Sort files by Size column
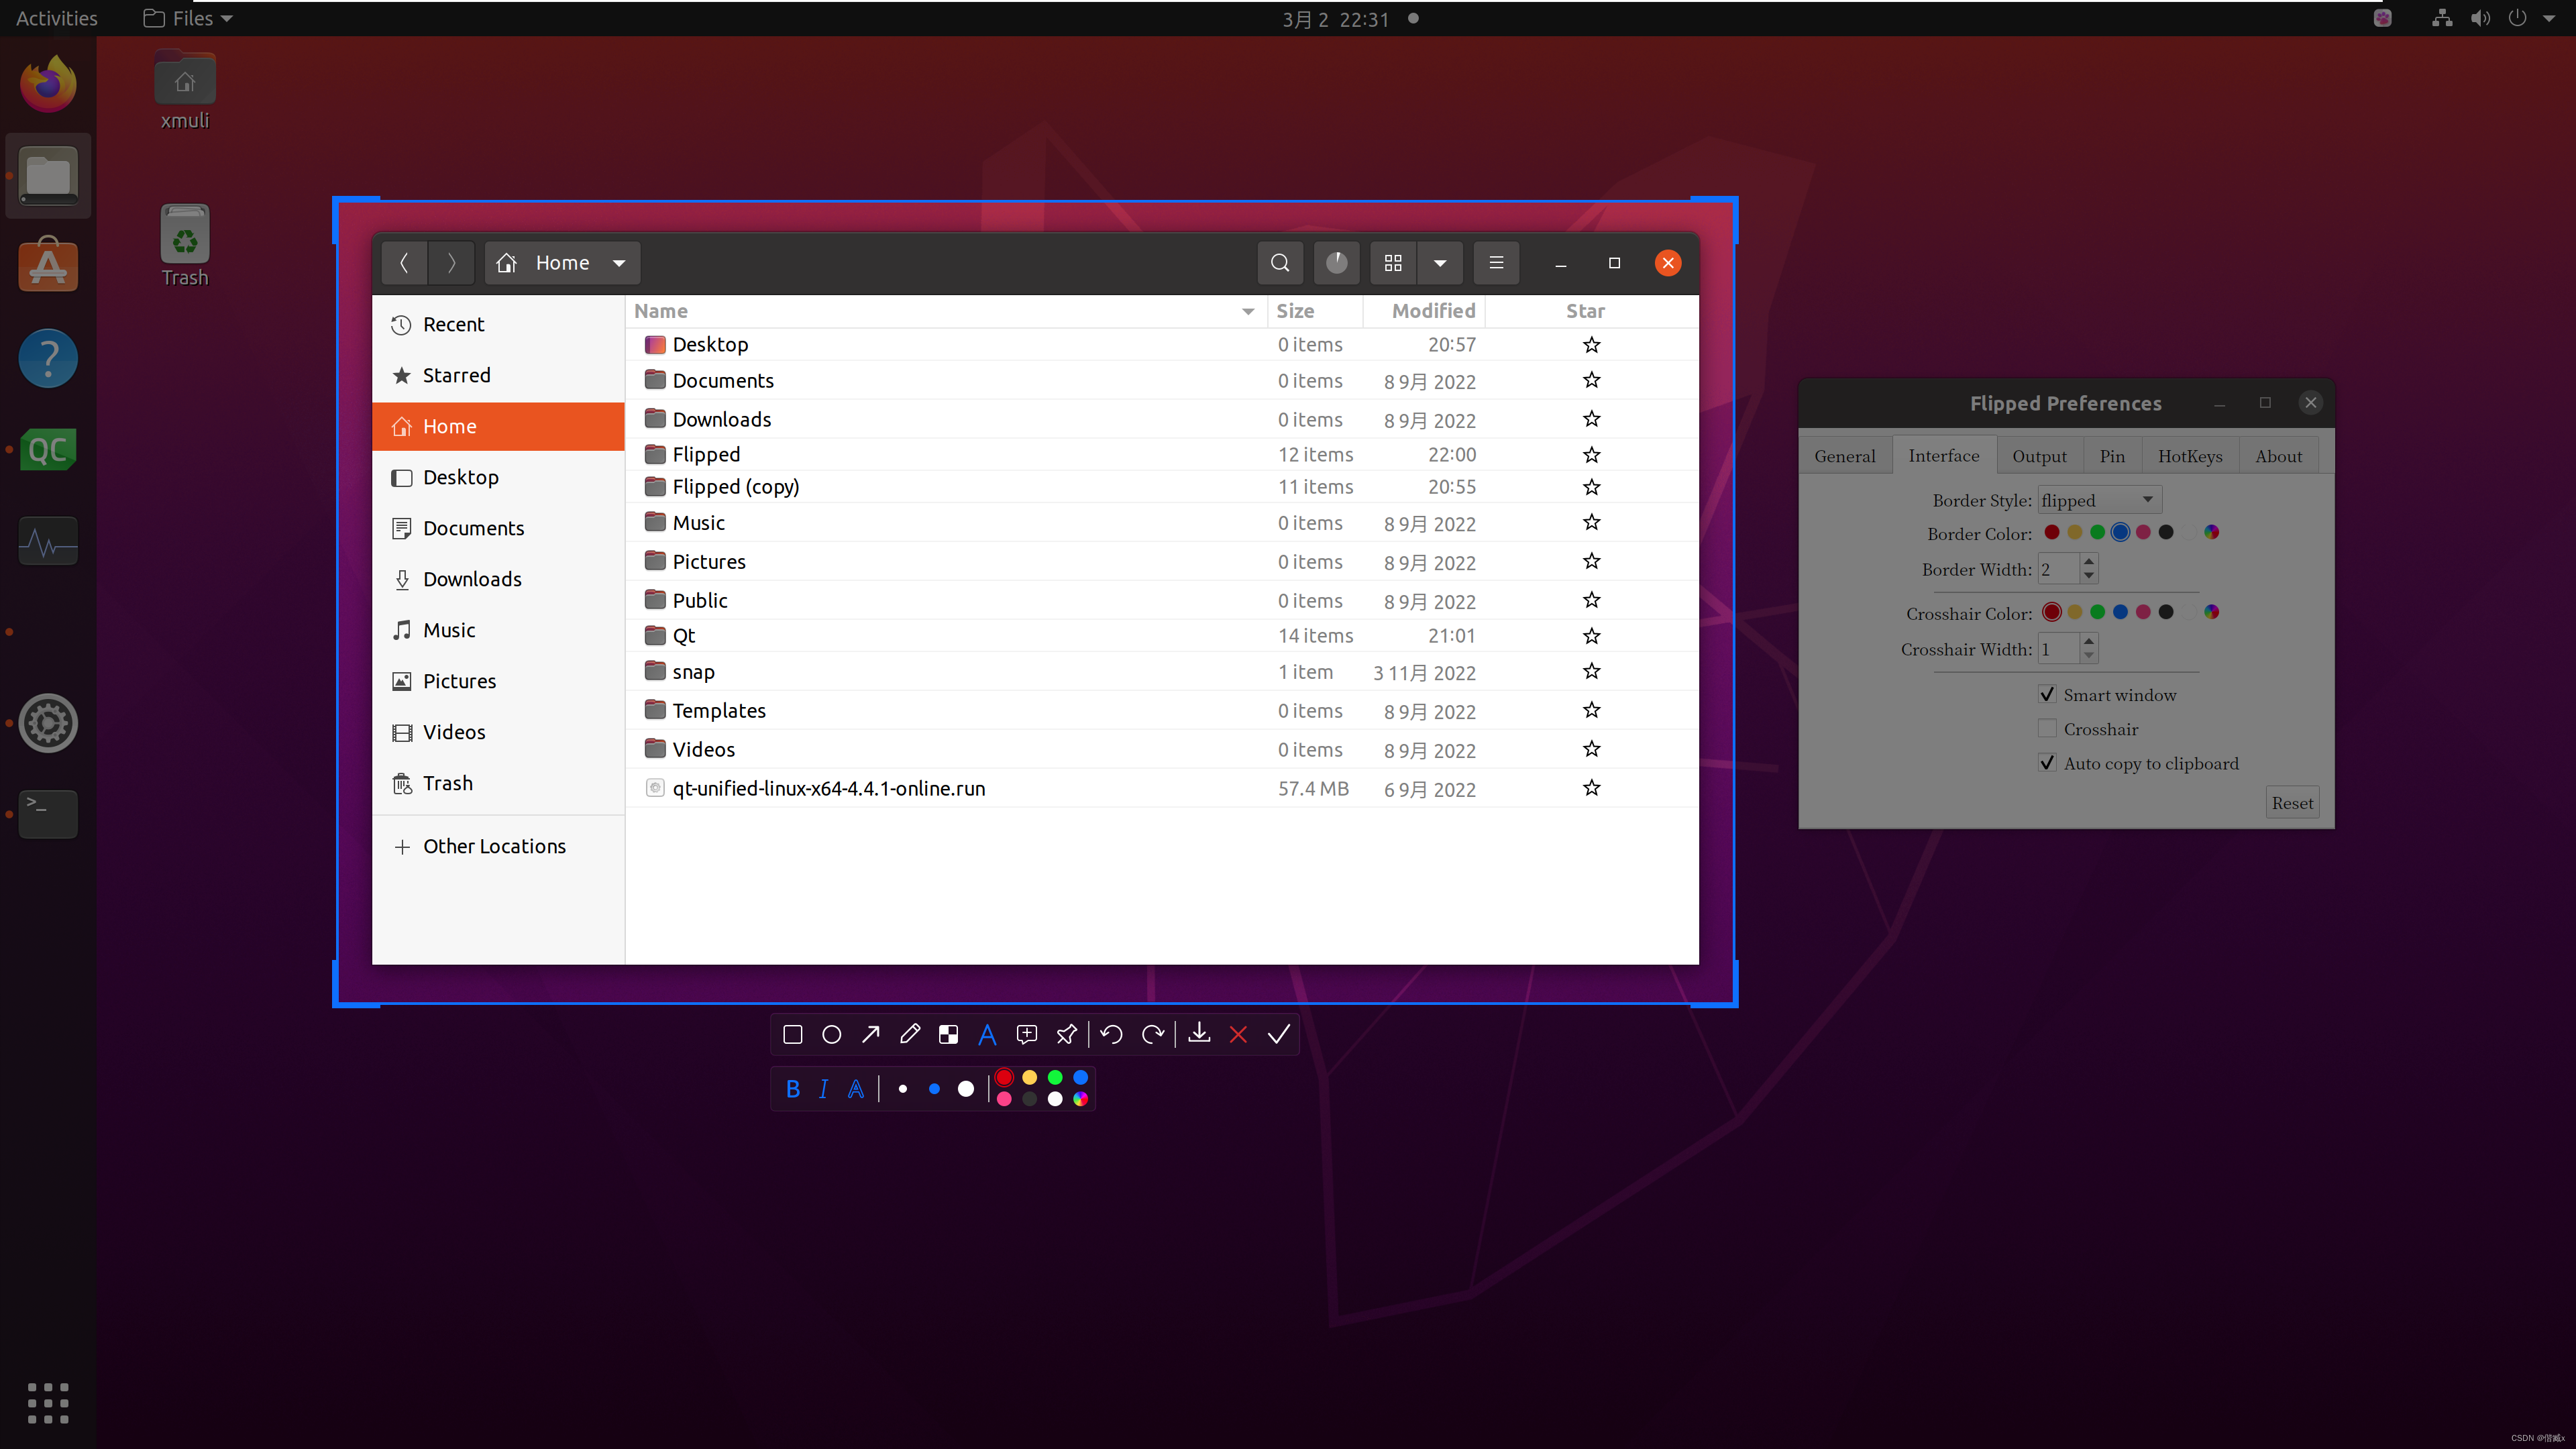Viewport: 2576px width, 1449px height. tap(1315, 311)
